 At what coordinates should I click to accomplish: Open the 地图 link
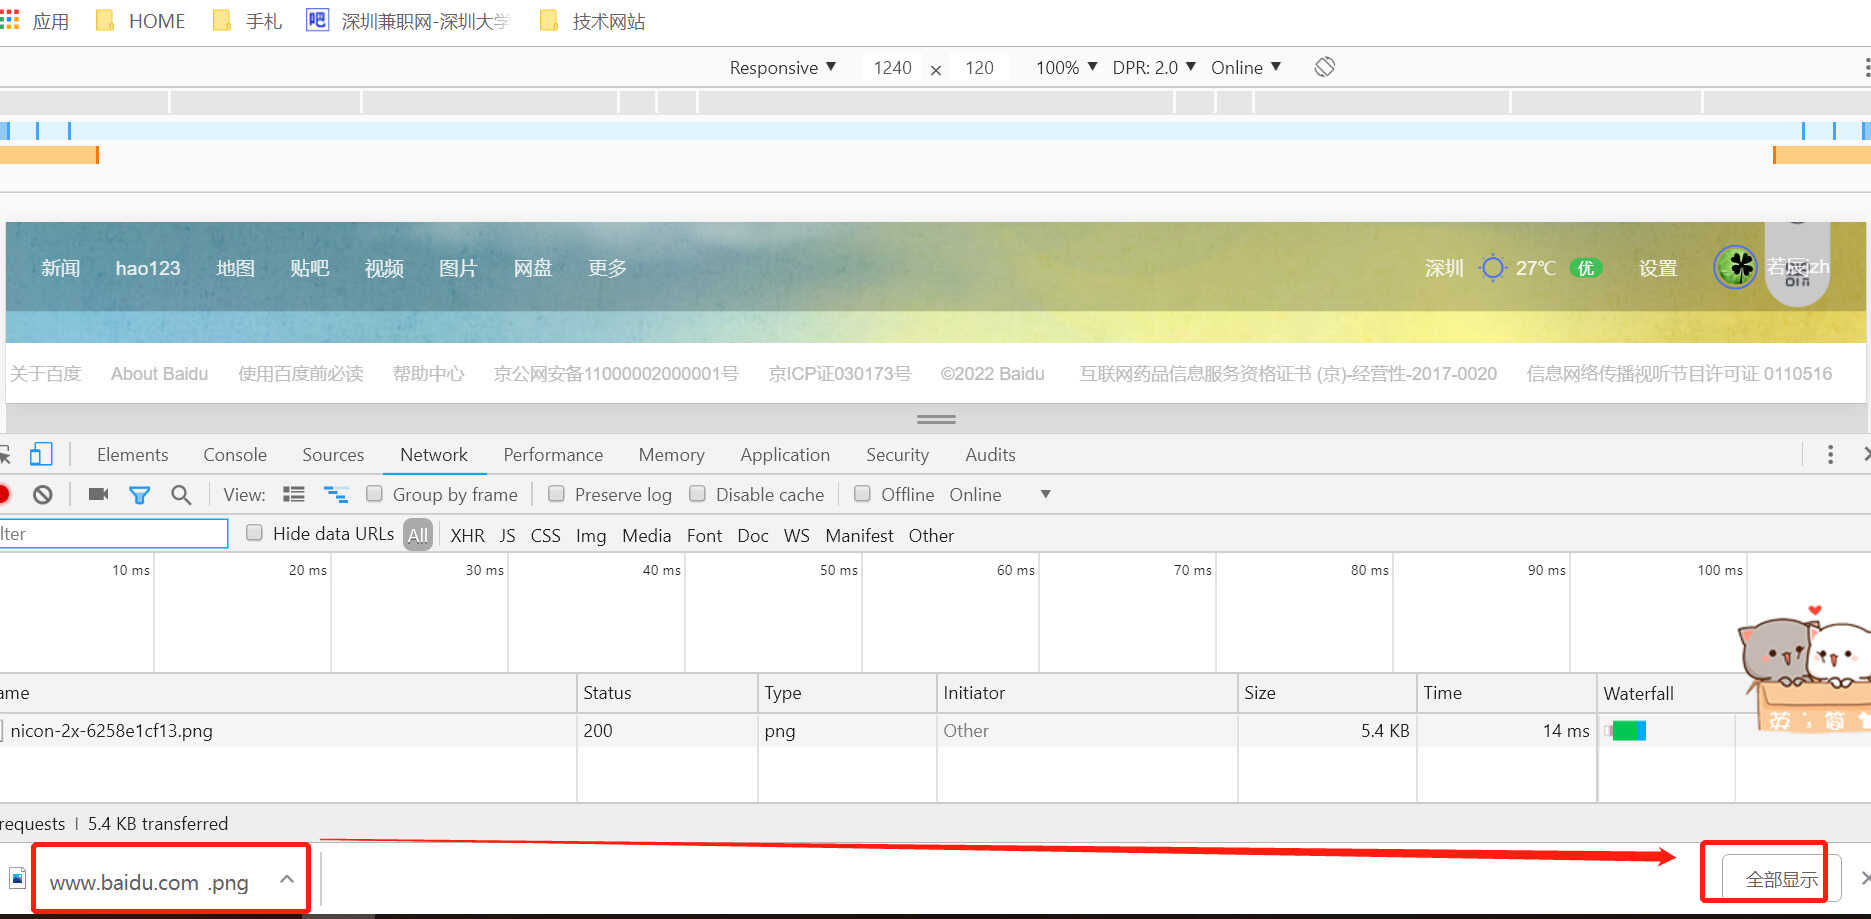pyautogui.click(x=235, y=268)
